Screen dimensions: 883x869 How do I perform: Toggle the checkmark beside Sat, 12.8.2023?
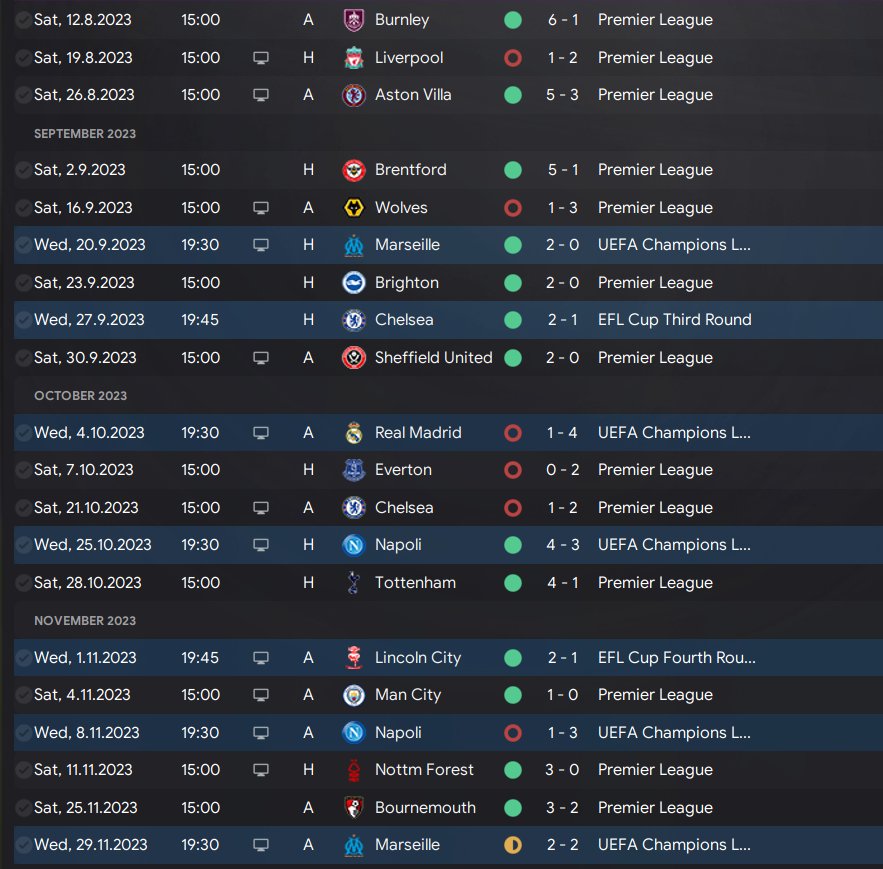(x=24, y=20)
